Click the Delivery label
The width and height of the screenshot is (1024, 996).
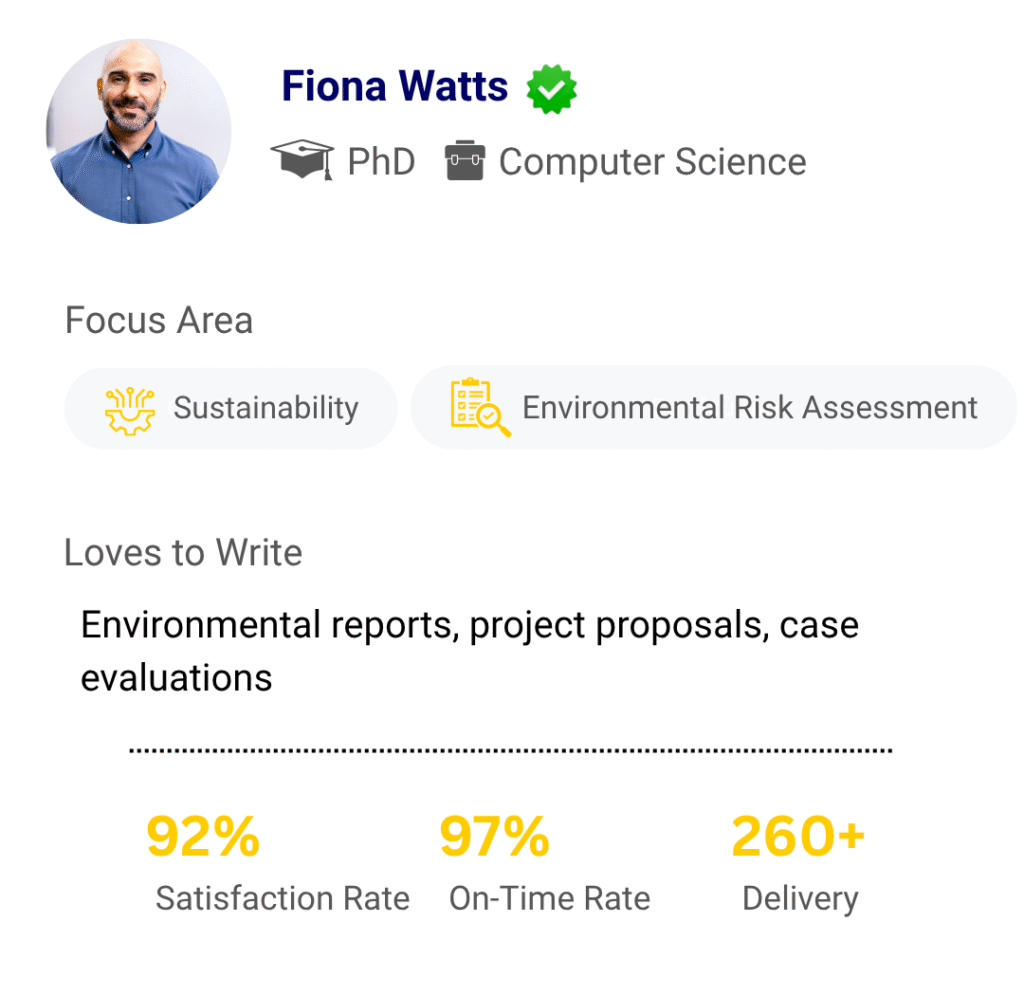(800, 898)
